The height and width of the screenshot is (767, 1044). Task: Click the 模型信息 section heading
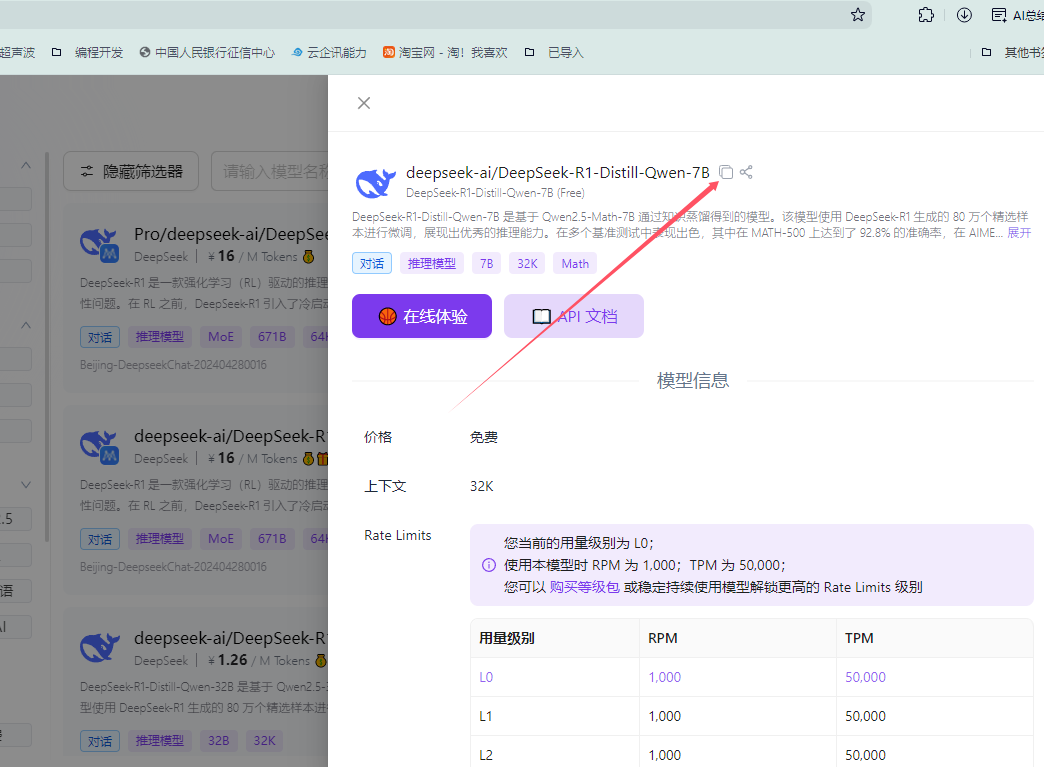point(692,380)
